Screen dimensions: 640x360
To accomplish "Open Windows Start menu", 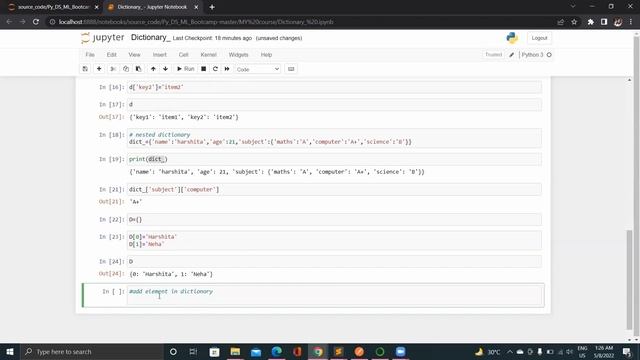I will pos(10,351).
